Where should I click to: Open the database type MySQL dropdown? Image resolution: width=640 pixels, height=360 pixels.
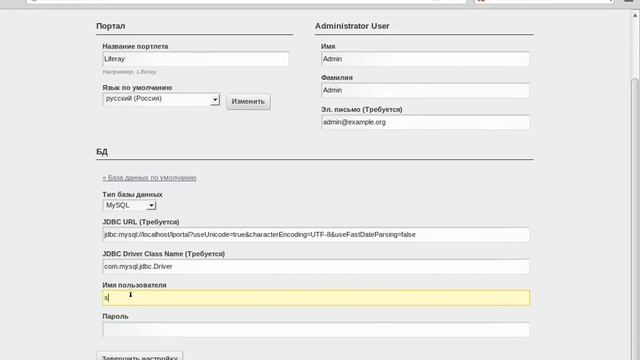click(129, 205)
